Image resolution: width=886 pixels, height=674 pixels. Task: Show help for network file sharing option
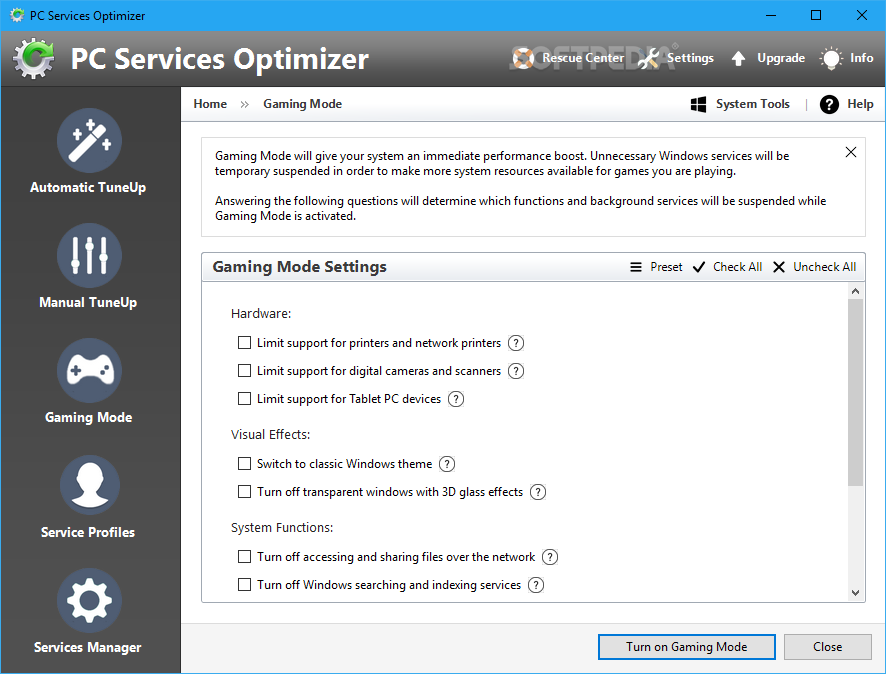[x=549, y=557]
